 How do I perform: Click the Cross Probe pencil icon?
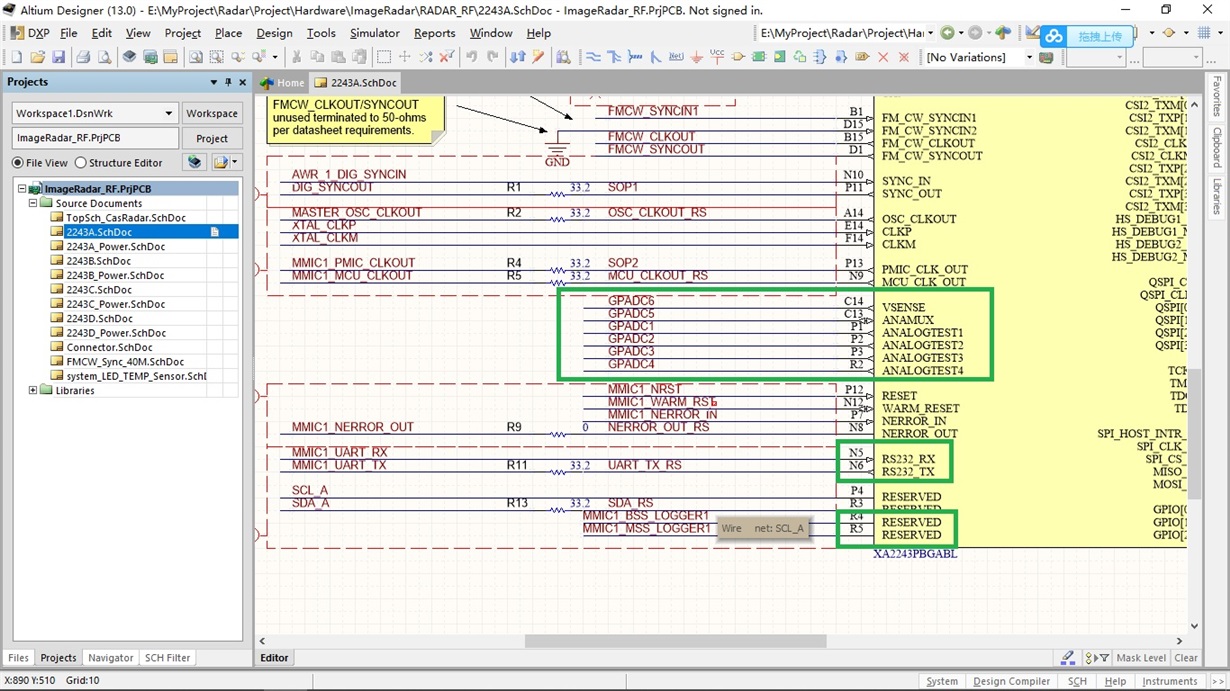tap(538, 57)
